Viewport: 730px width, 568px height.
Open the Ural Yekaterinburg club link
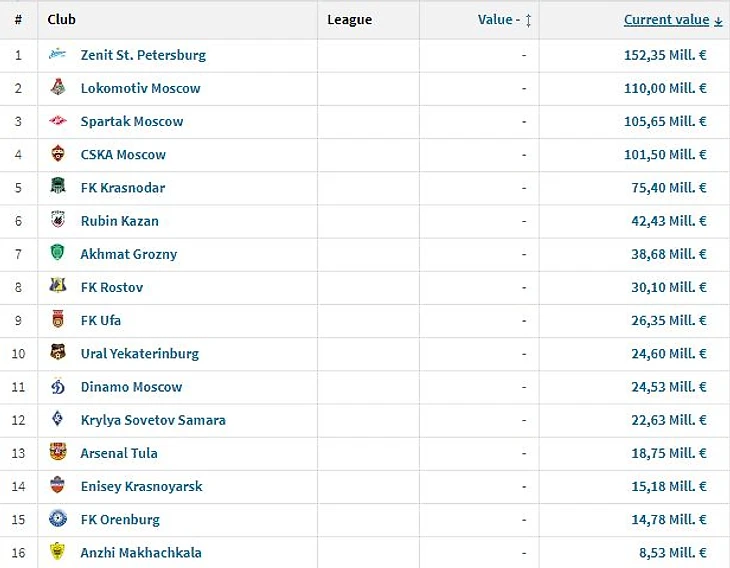[x=139, y=353]
